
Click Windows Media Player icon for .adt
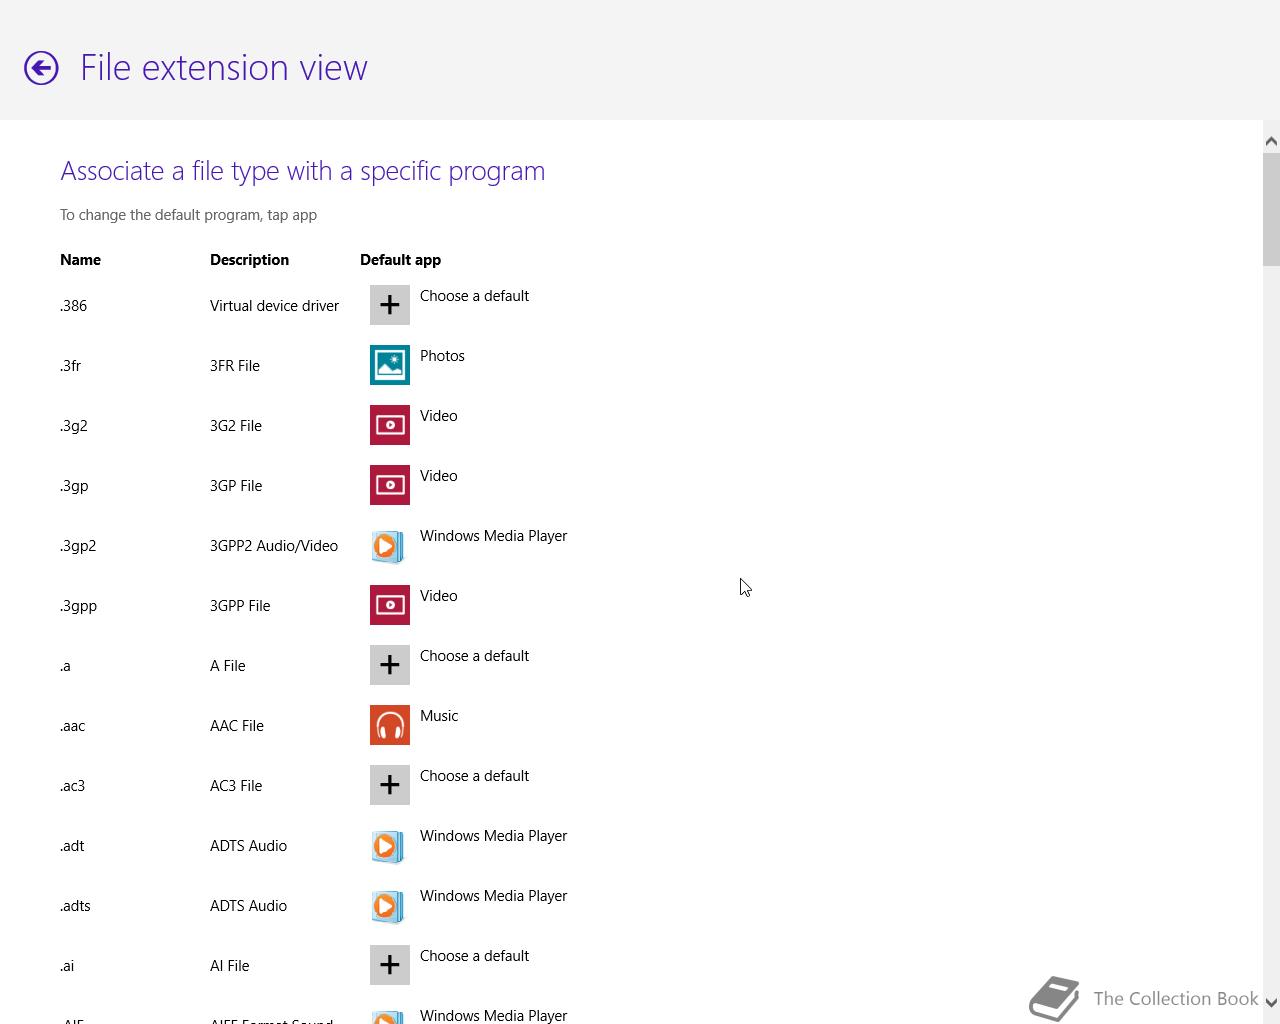pyautogui.click(x=390, y=845)
